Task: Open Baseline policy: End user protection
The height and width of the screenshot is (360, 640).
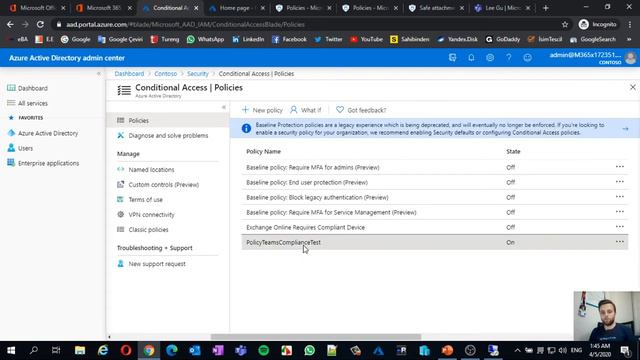Action: click(x=307, y=182)
